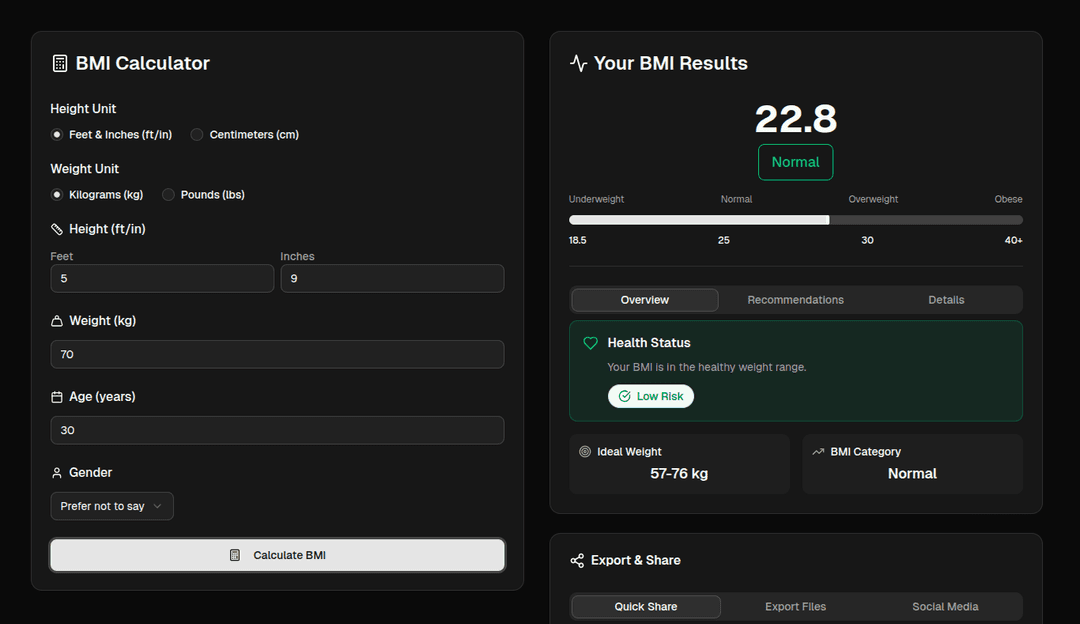Click the pulse icon beside Your BMI Results
Viewport: 1080px width, 624px height.
pos(578,63)
